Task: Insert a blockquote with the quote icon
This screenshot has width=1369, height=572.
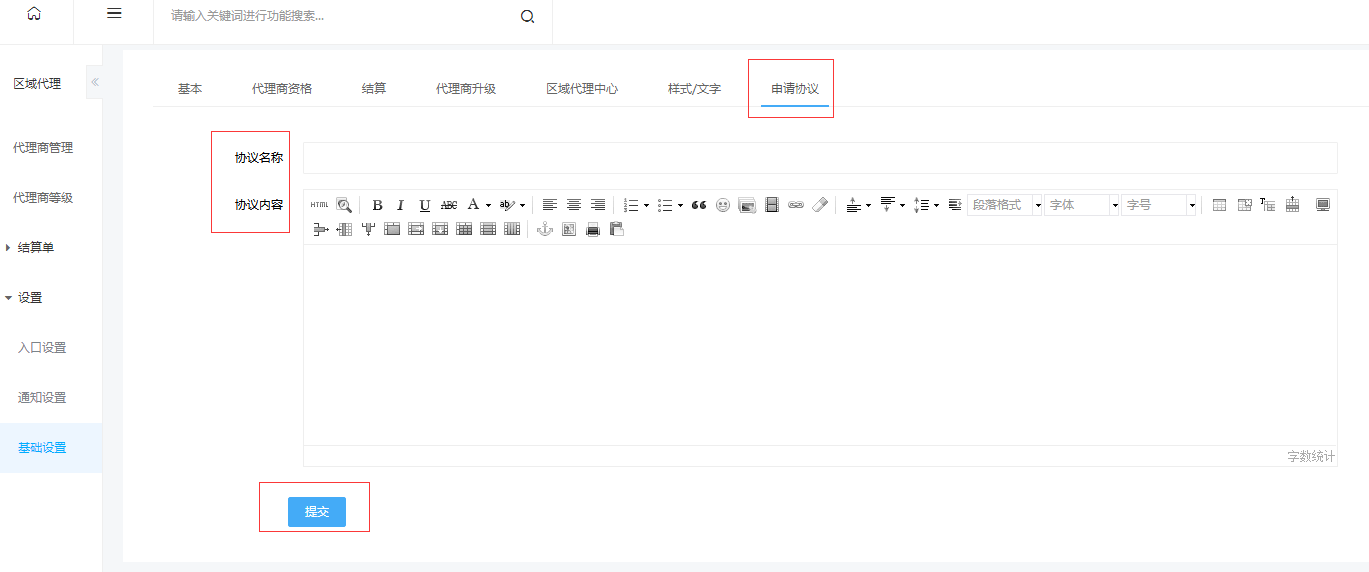Action: click(699, 205)
